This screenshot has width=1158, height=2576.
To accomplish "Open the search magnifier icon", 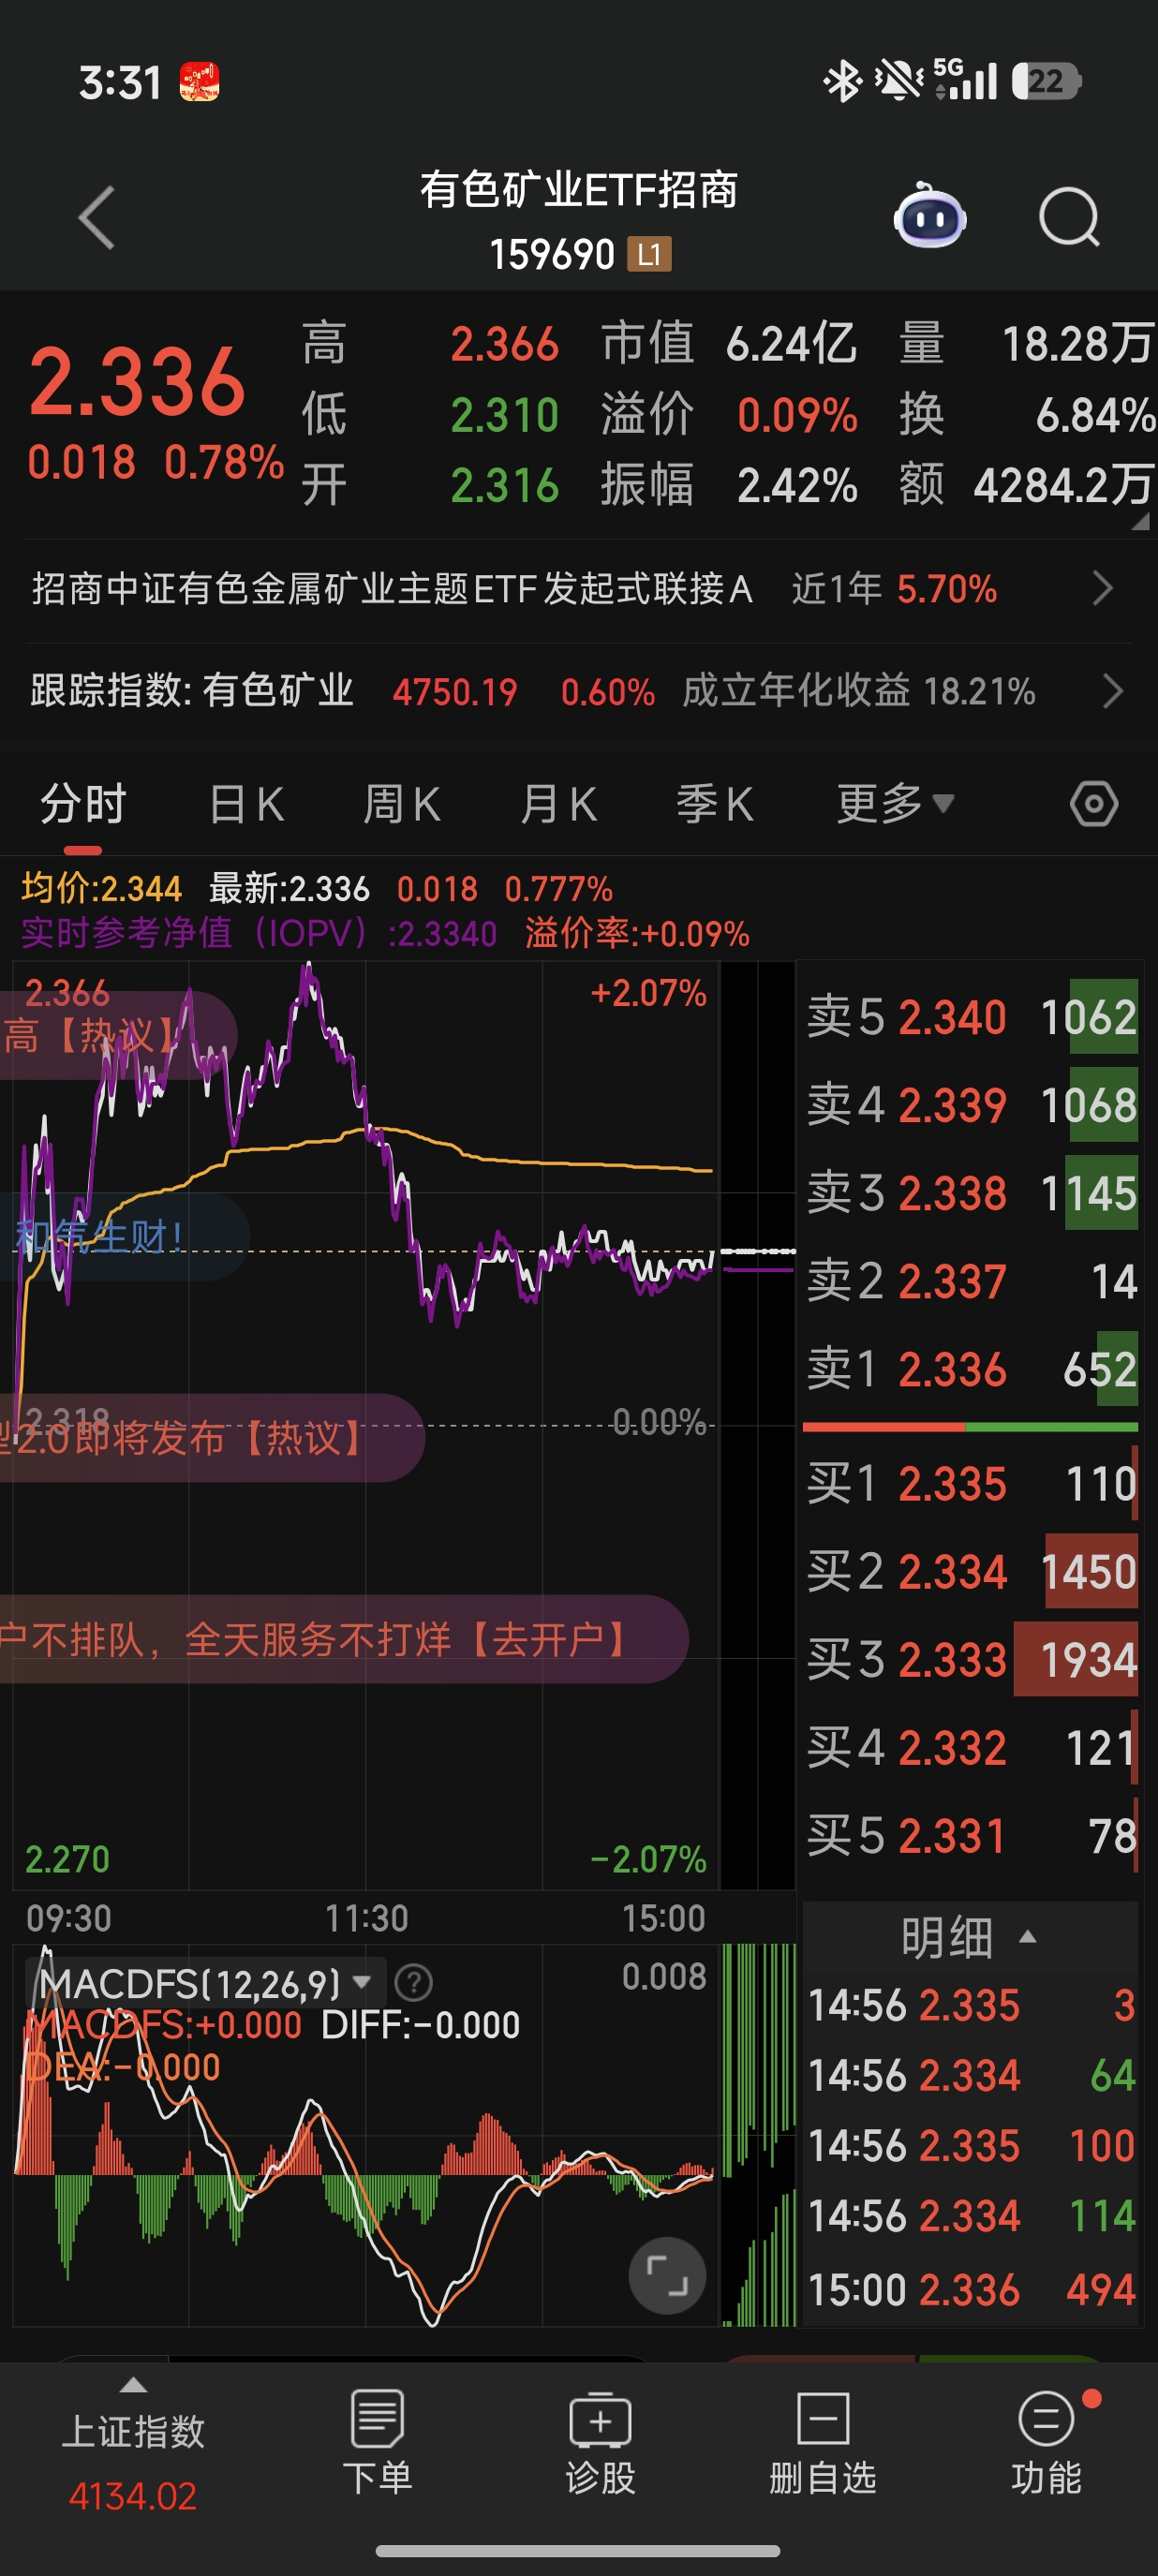I will (1069, 216).
